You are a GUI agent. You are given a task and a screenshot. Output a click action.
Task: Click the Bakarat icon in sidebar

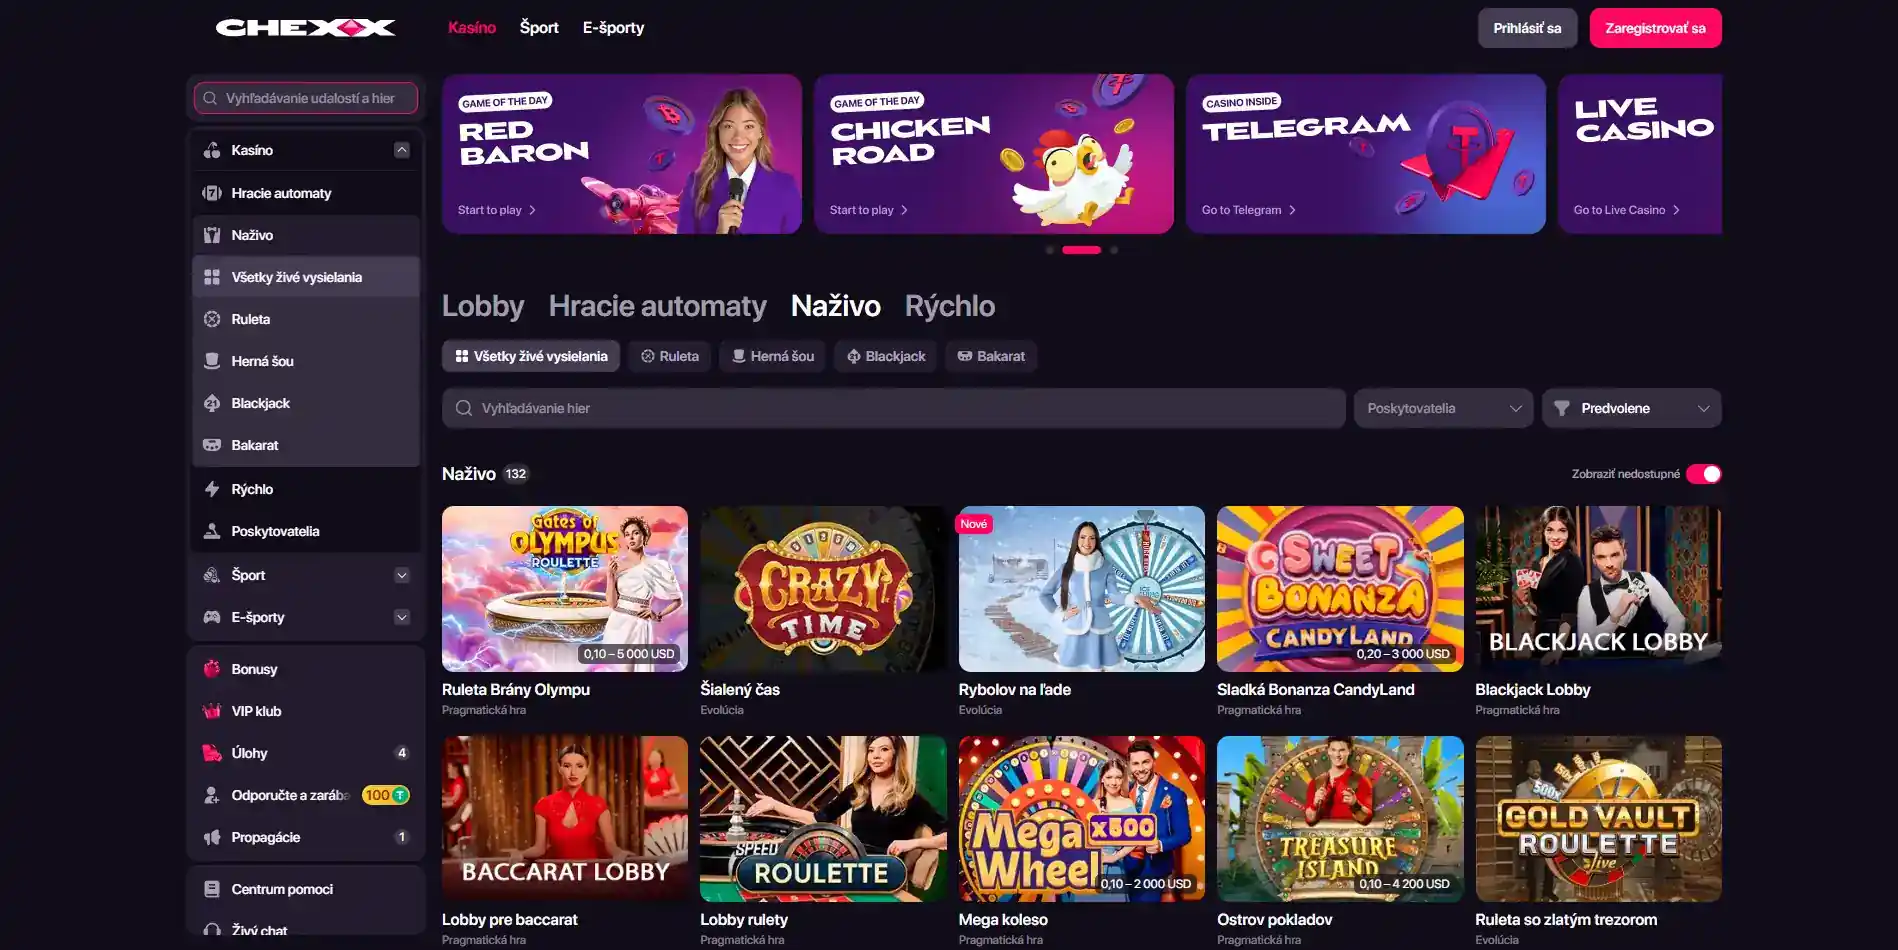(212, 445)
